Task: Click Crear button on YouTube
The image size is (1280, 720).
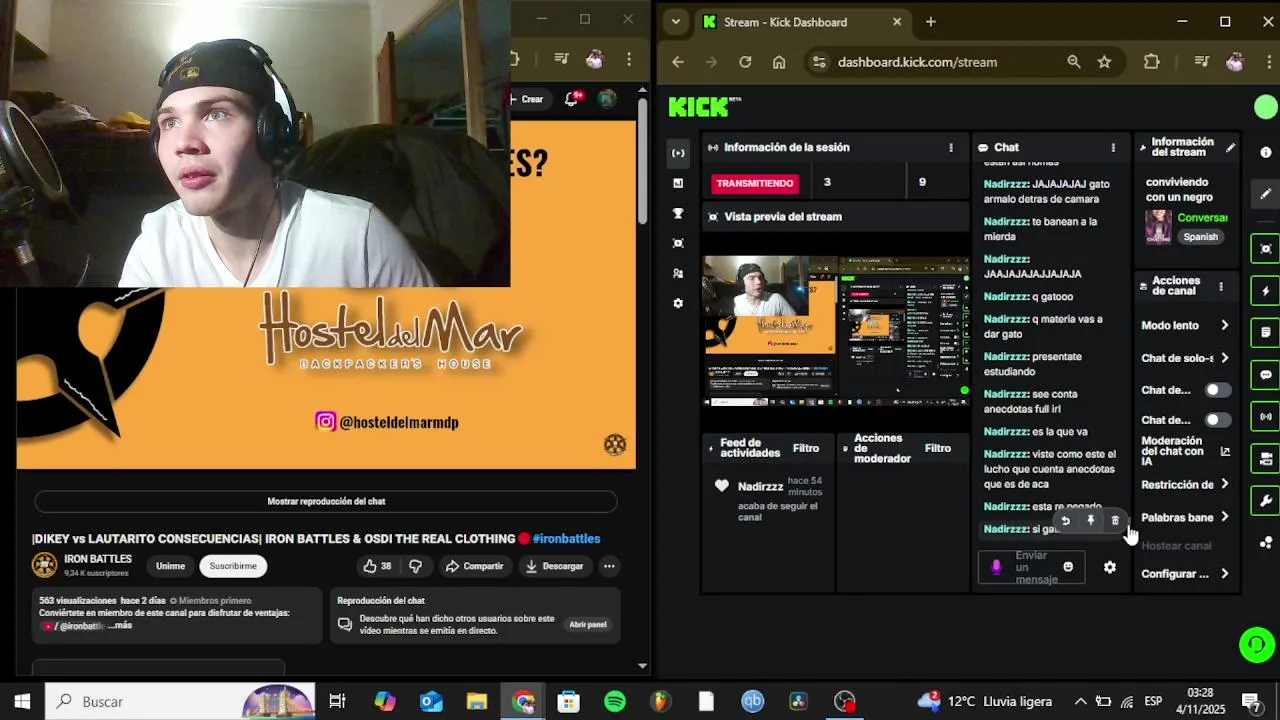Action: tap(527, 99)
